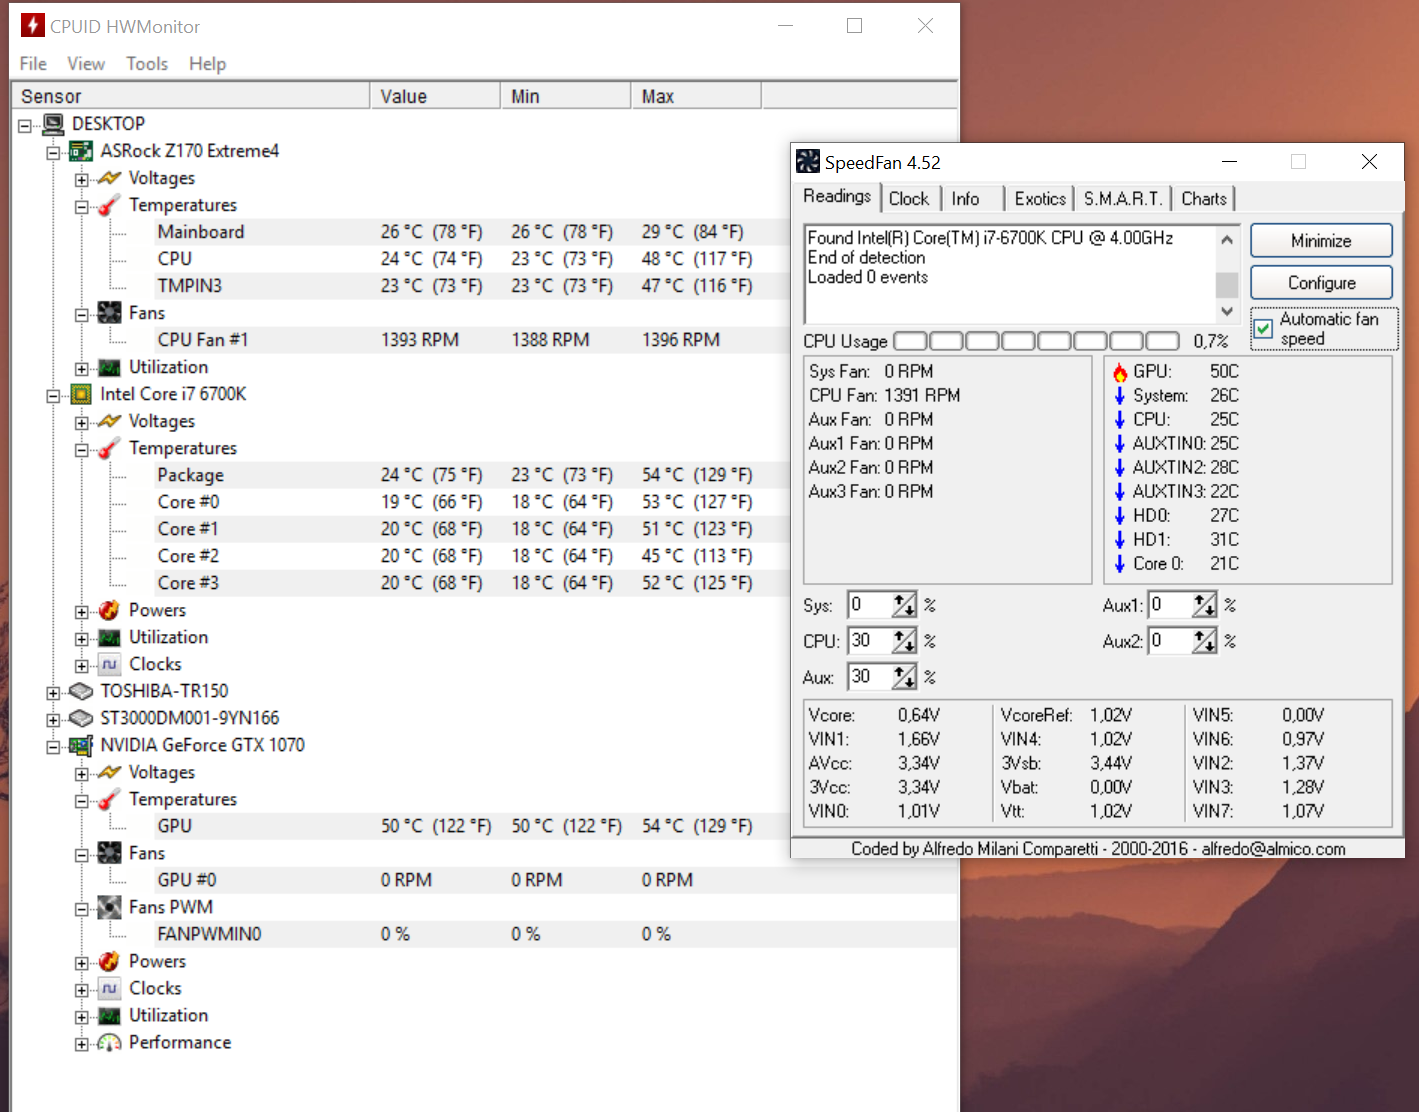Click the log box scroll down arrow
Image resolution: width=1419 pixels, height=1112 pixels.
(1227, 312)
